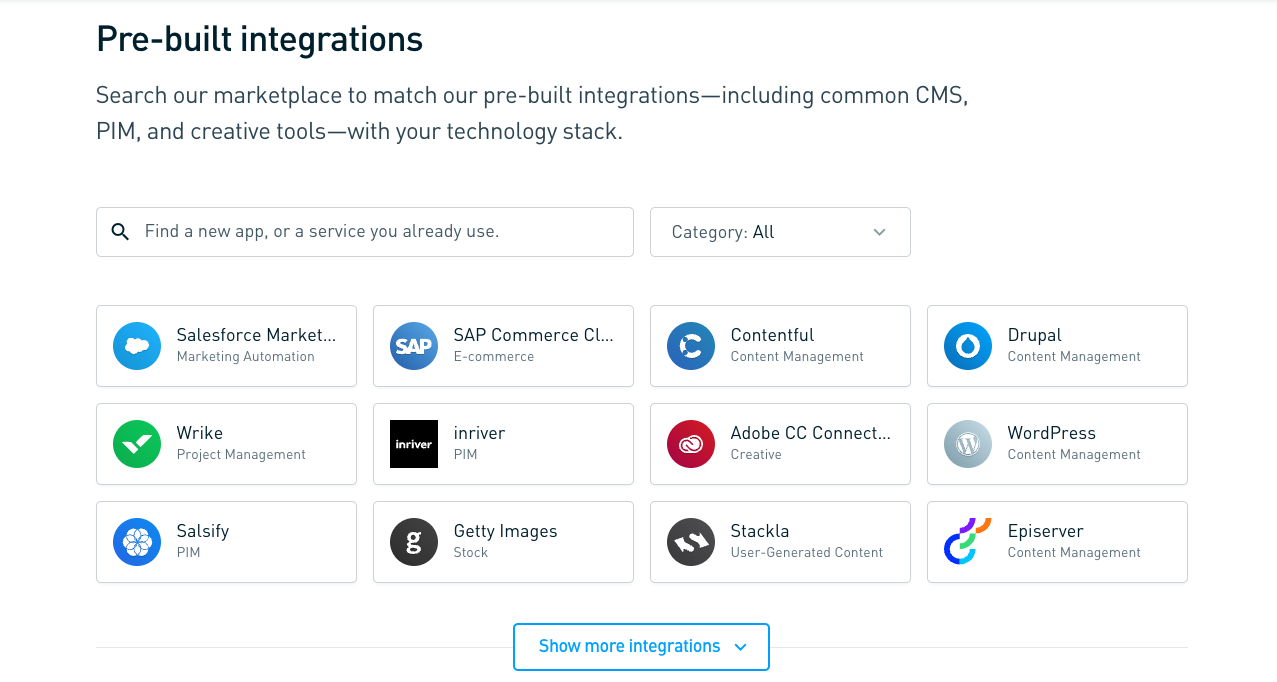Click the Adobe Creative Cloud red logo
1277x682 pixels.
[691, 444]
